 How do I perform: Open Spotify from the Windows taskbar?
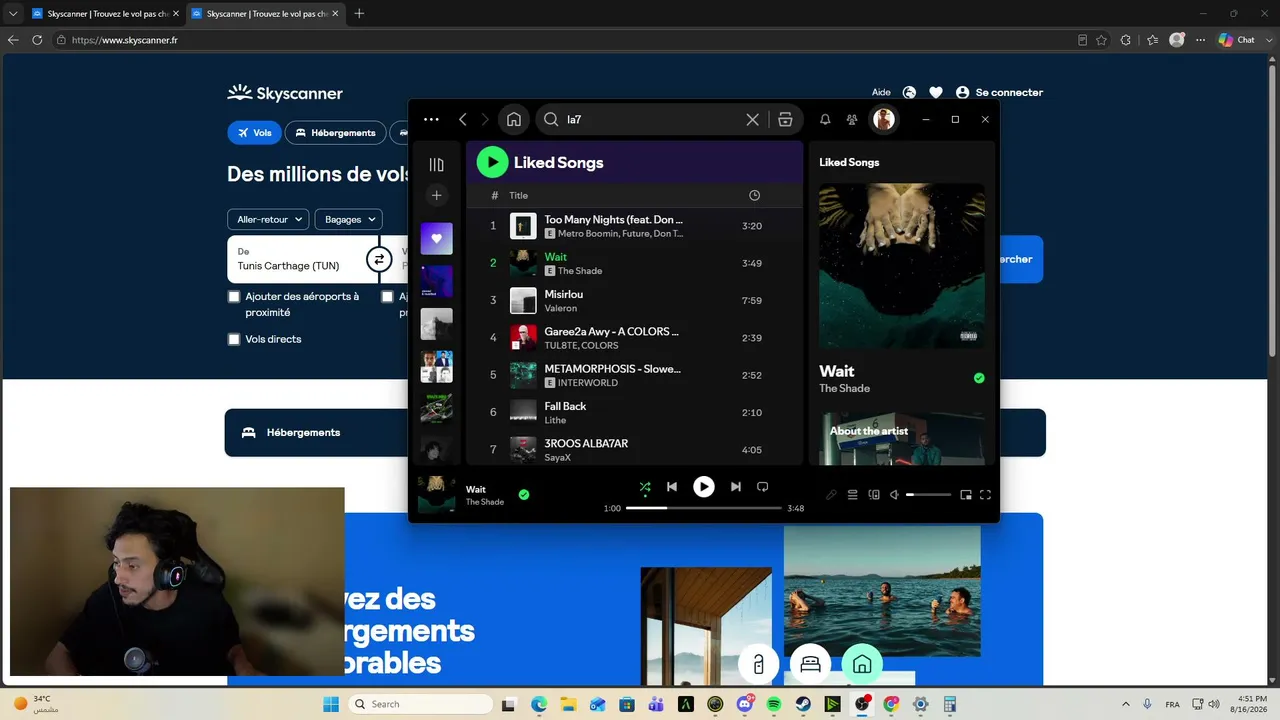click(x=773, y=704)
